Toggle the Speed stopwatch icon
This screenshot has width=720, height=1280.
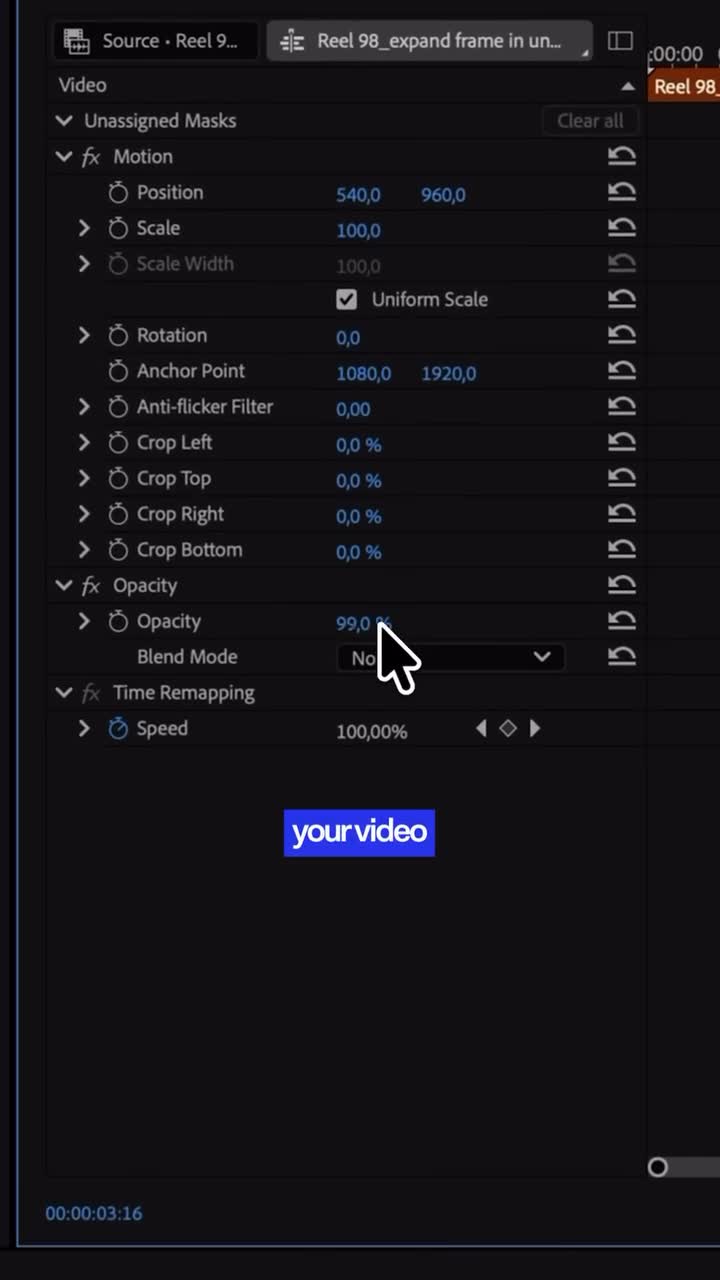tap(118, 729)
